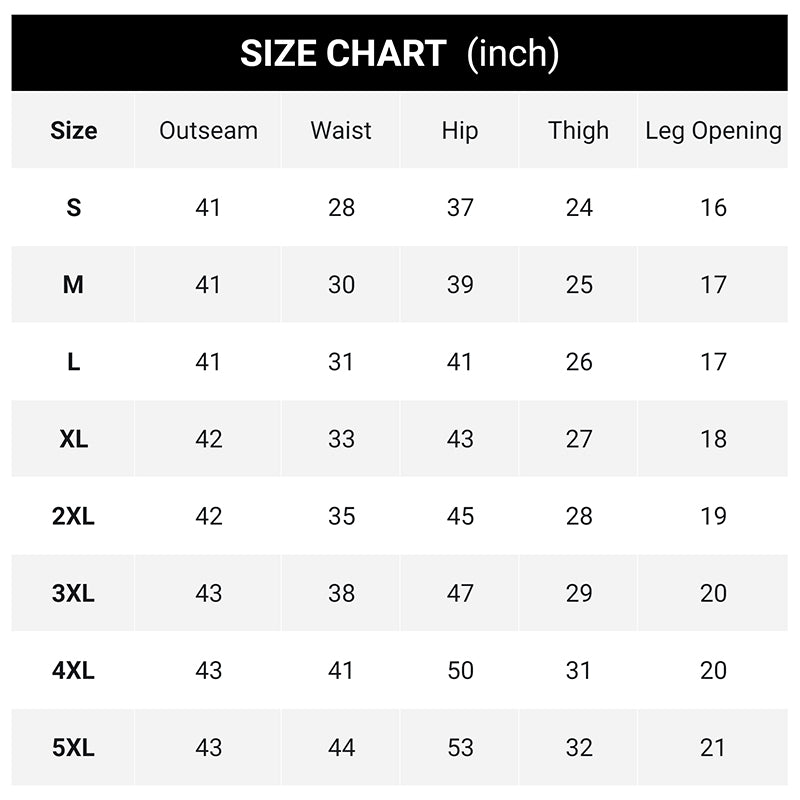Screen dimensions: 800x800
Task: Select the S size row label
Action: [74, 208]
